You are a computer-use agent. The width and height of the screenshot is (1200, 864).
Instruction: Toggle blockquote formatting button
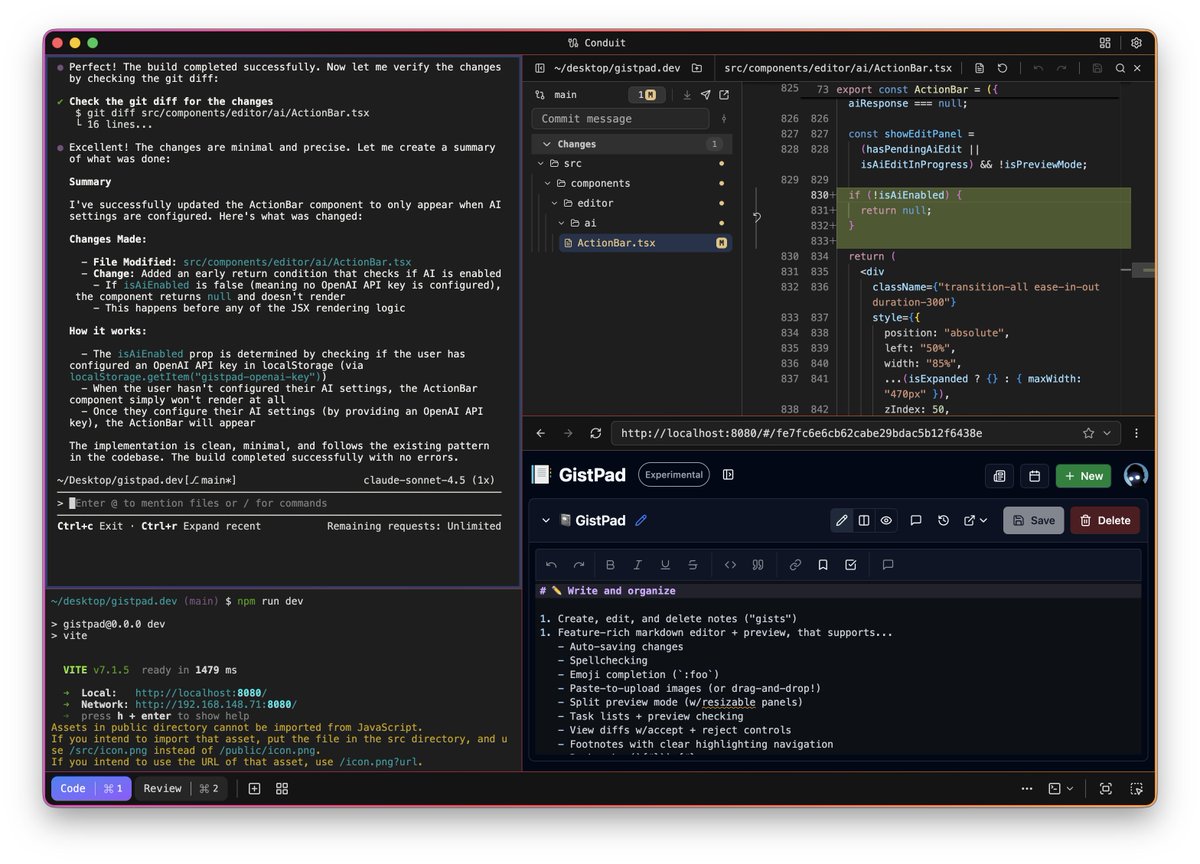(x=758, y=565)
